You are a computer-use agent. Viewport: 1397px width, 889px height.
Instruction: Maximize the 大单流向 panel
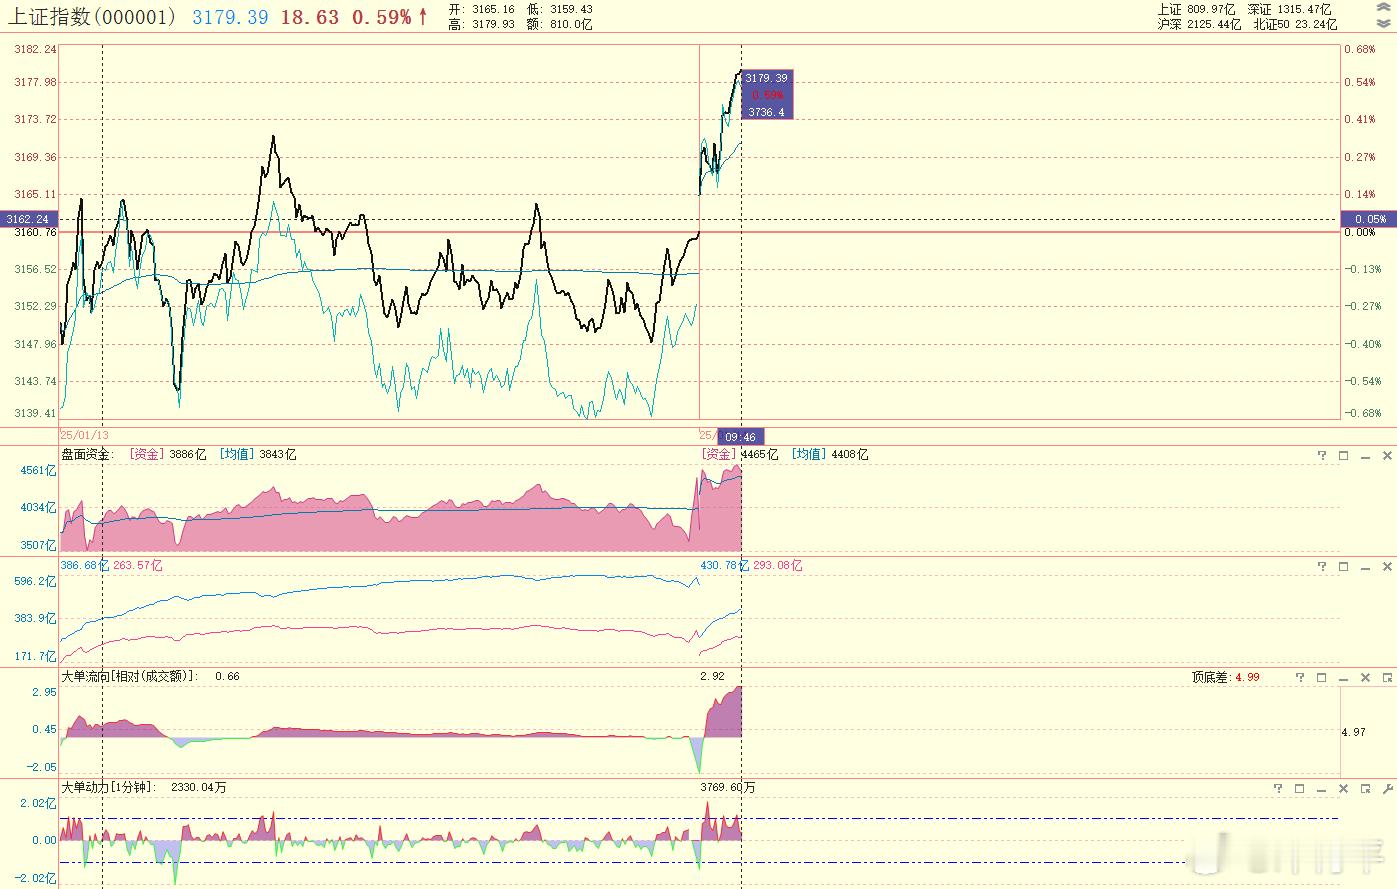click(1321, 677)
